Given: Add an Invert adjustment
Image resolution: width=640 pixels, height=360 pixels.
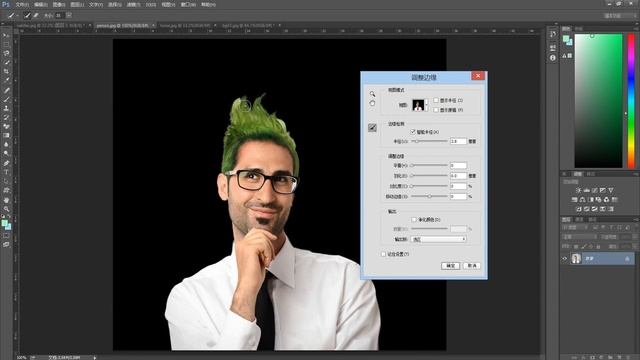Looking at the screenshot, I should click(x=578, y=209).
